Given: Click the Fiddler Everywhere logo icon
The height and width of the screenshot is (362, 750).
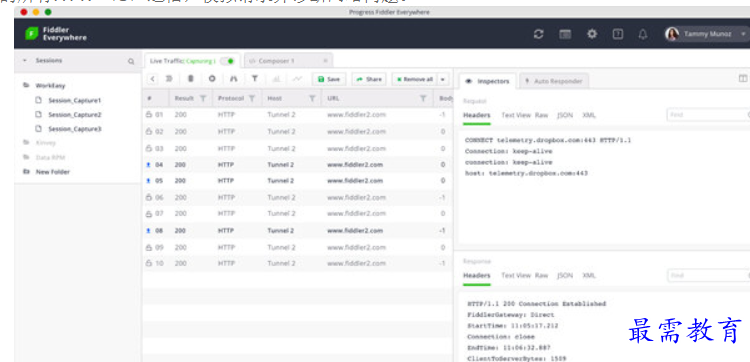Looking at the screenshot, I should click(x=32, y=33).
